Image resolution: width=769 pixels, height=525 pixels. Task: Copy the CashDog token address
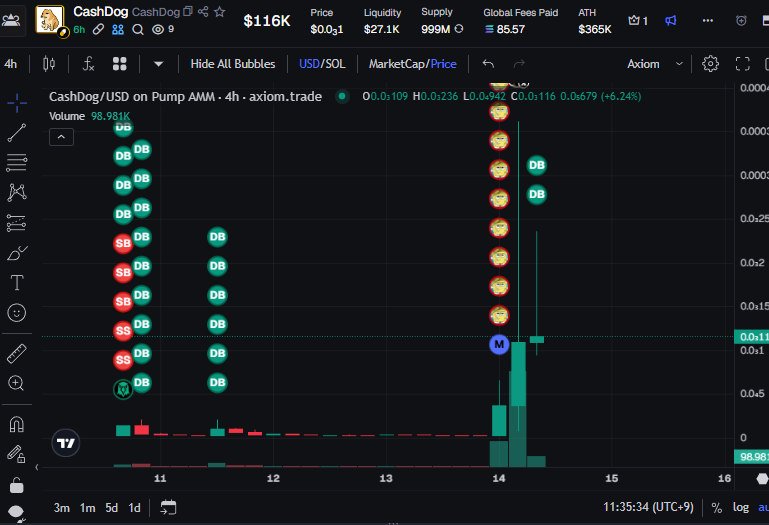tap(188, 11)
